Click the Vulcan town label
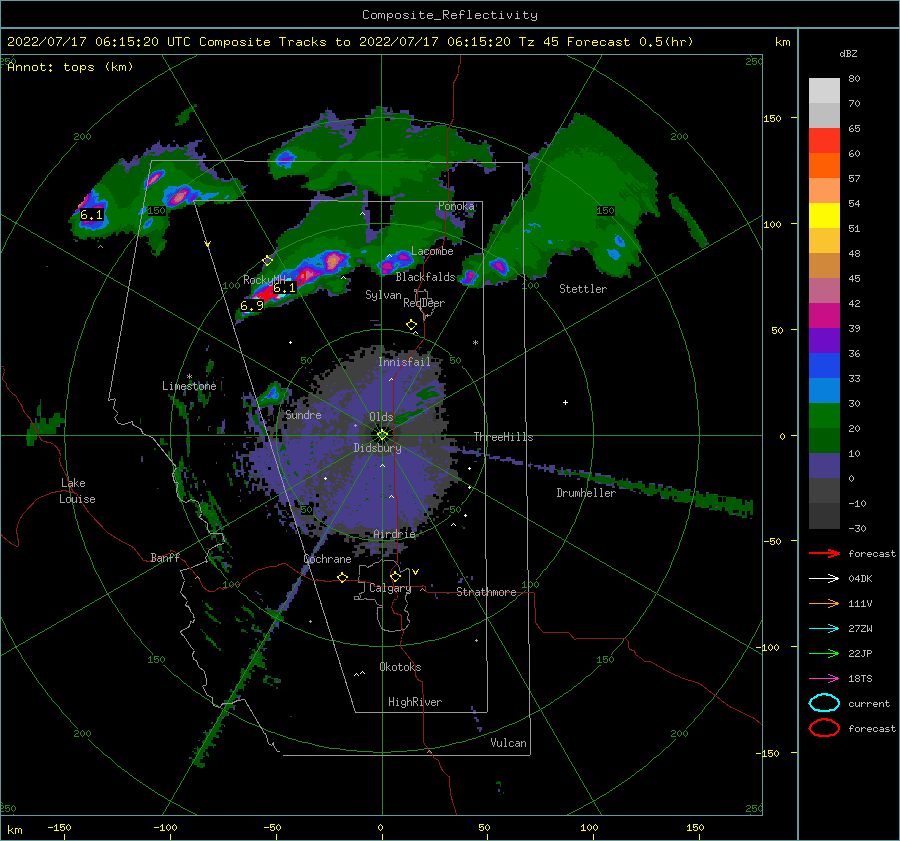Image resolution: width=900 pixels, height=841 pixels. (x=508, y=743)
